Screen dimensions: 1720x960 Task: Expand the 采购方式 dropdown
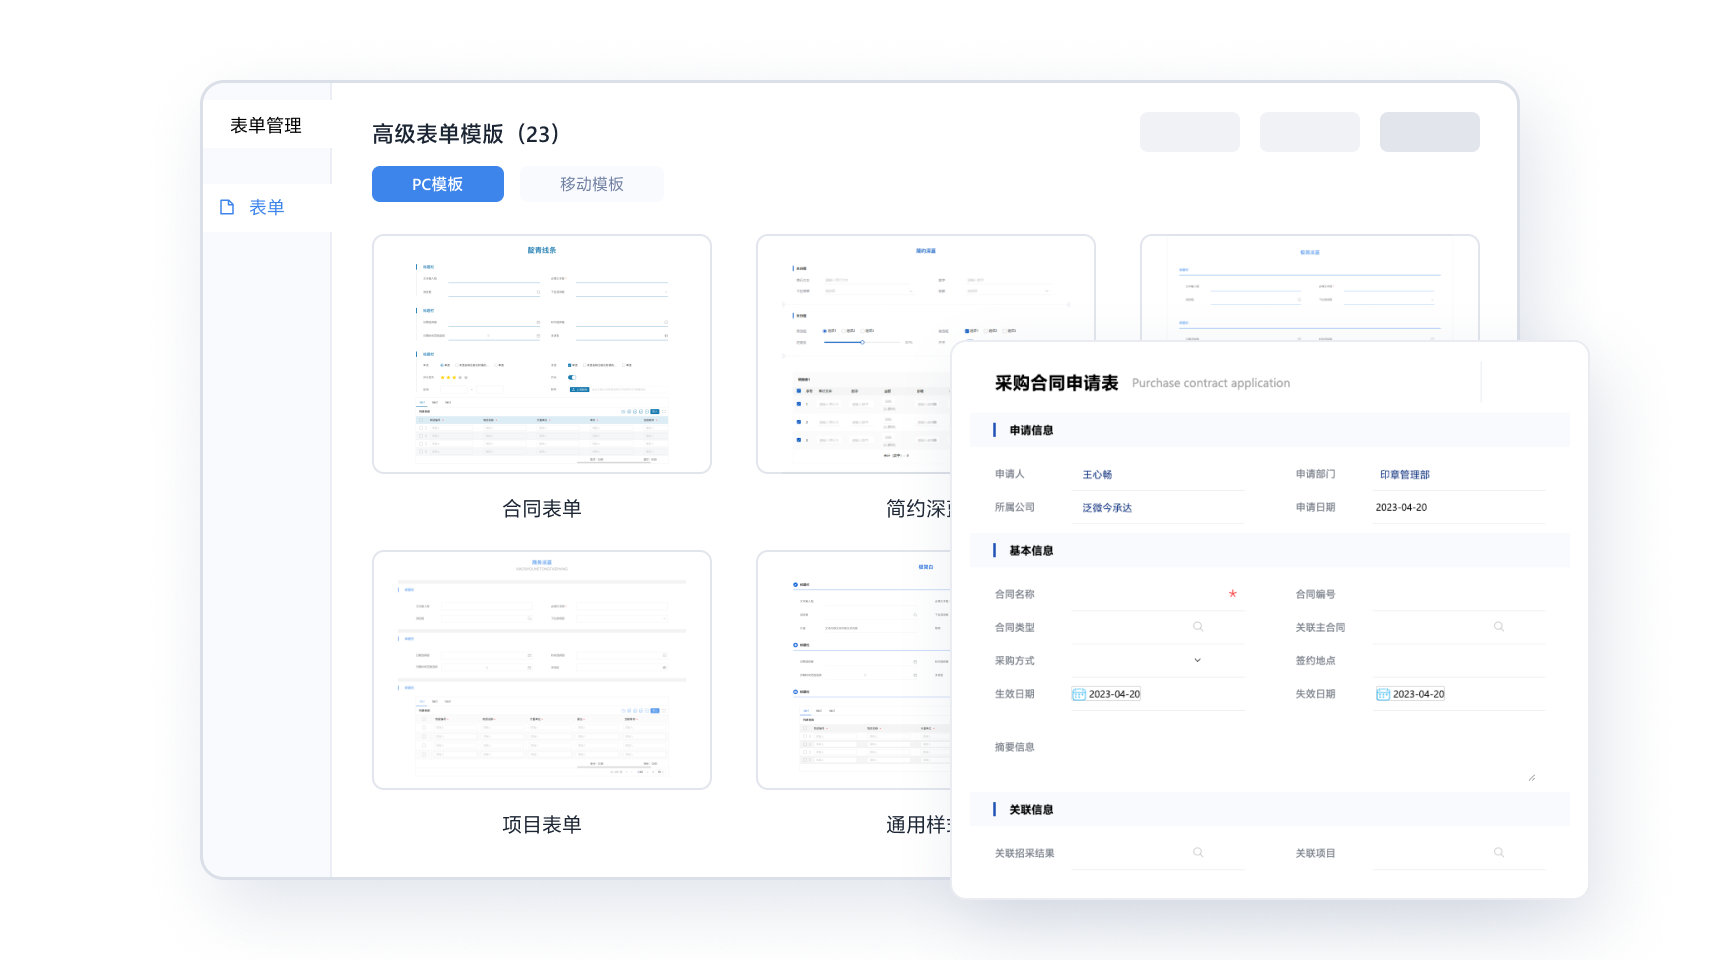[x=1198, y=660]
